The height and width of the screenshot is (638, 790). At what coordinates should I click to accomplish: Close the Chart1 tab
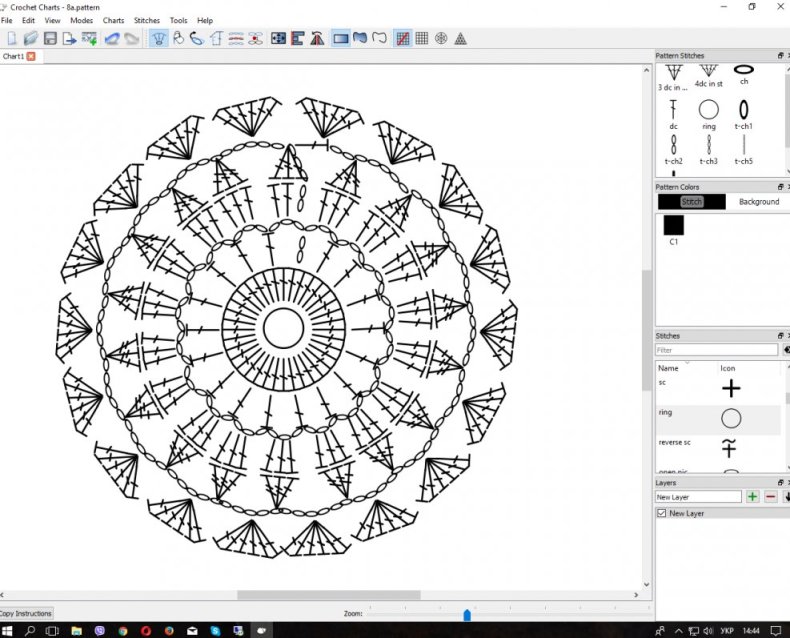pyautogui.click(x=31, y=56)
